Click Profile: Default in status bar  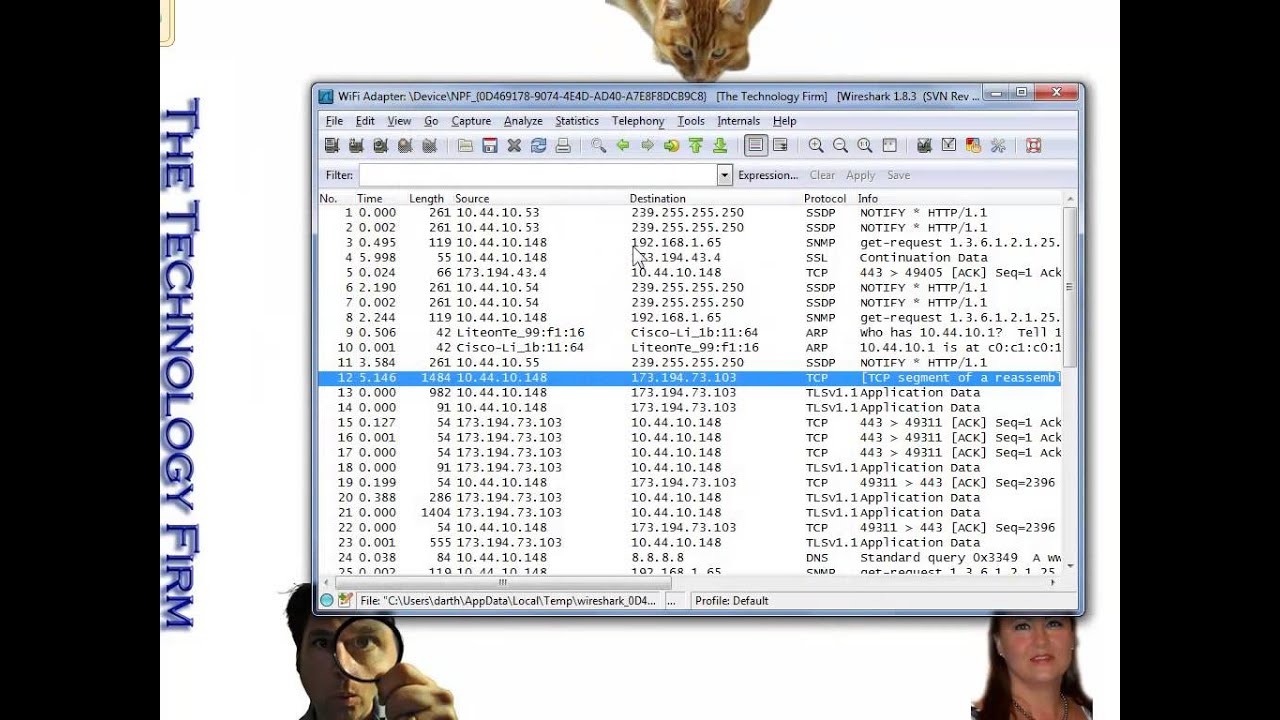tap(732, 601)
